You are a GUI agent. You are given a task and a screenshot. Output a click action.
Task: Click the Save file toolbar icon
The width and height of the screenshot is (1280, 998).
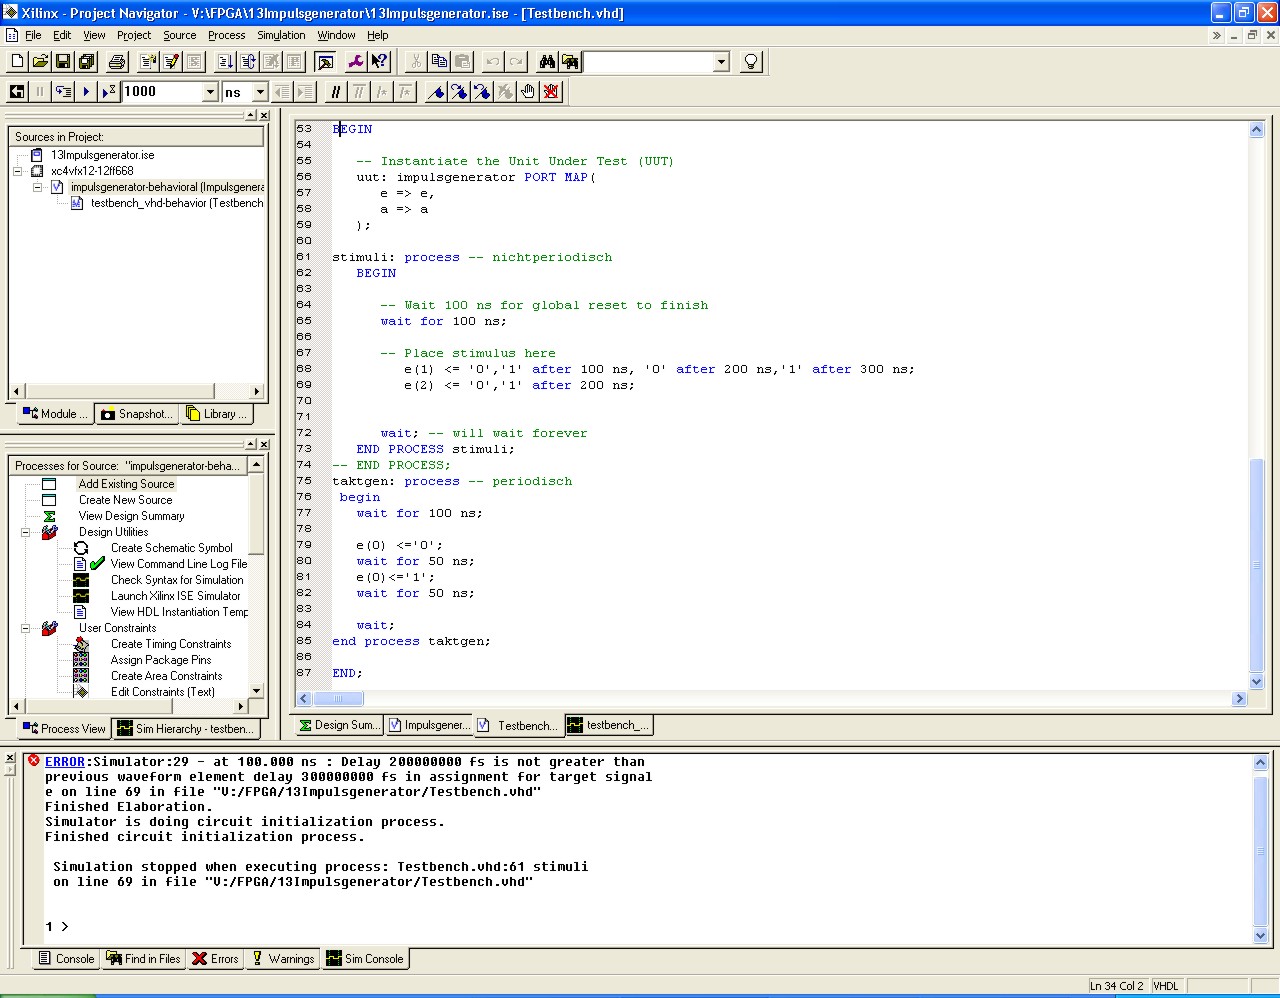click(62, 62)
